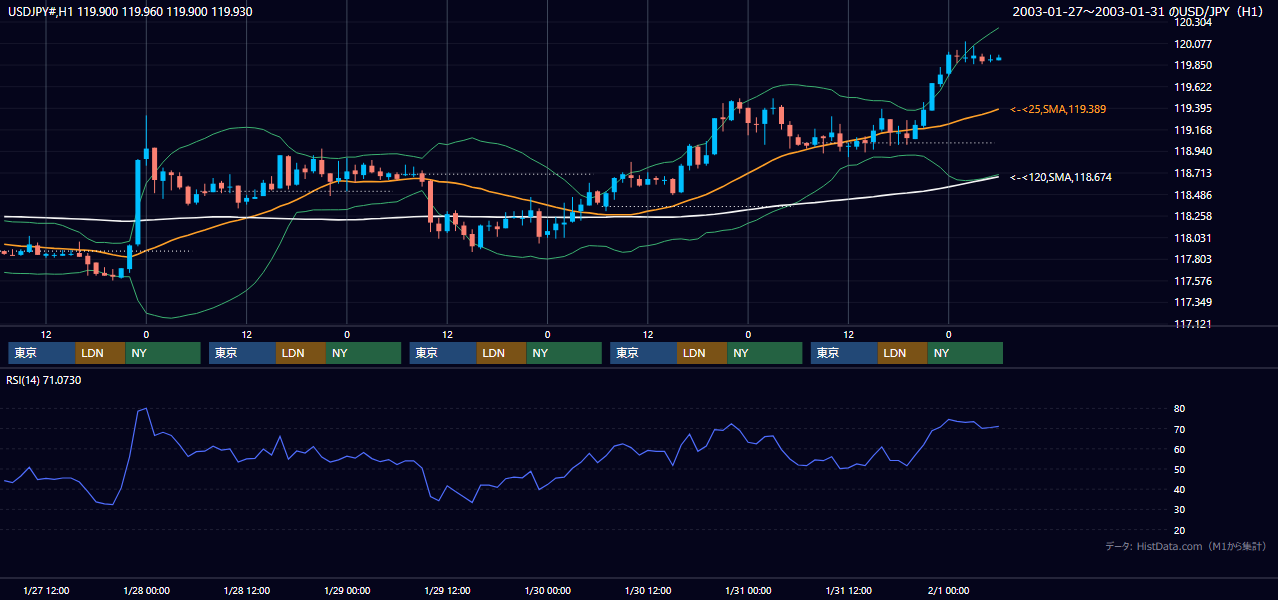Select the 1/28 00:00 date label
This screenshot has width=1278, height=600.
(x=146, y=591)
